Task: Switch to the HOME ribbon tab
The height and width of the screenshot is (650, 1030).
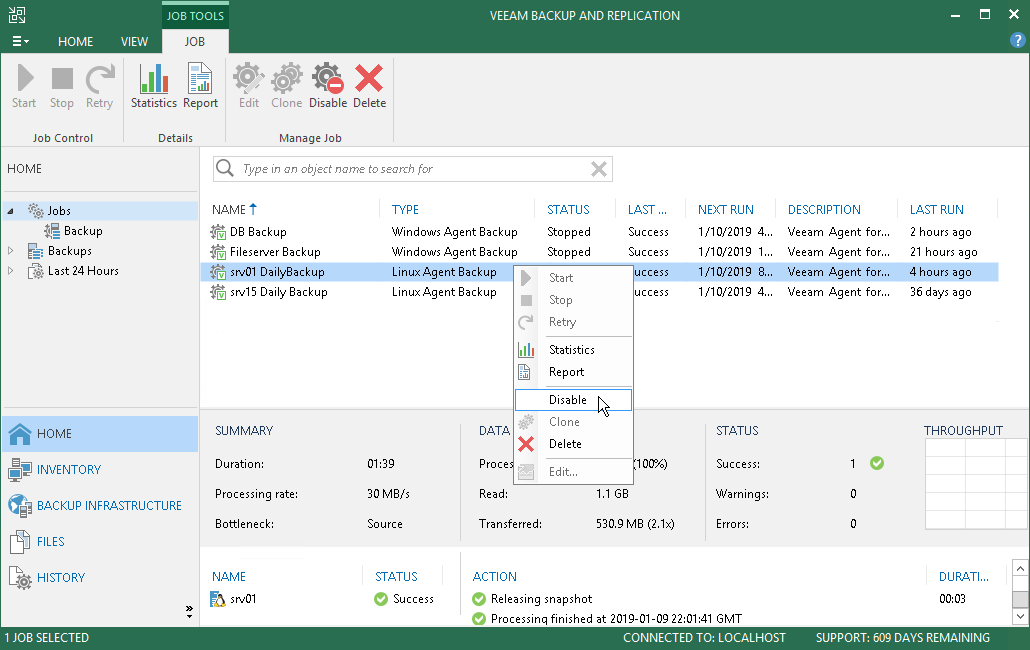Action: point(76,41)
